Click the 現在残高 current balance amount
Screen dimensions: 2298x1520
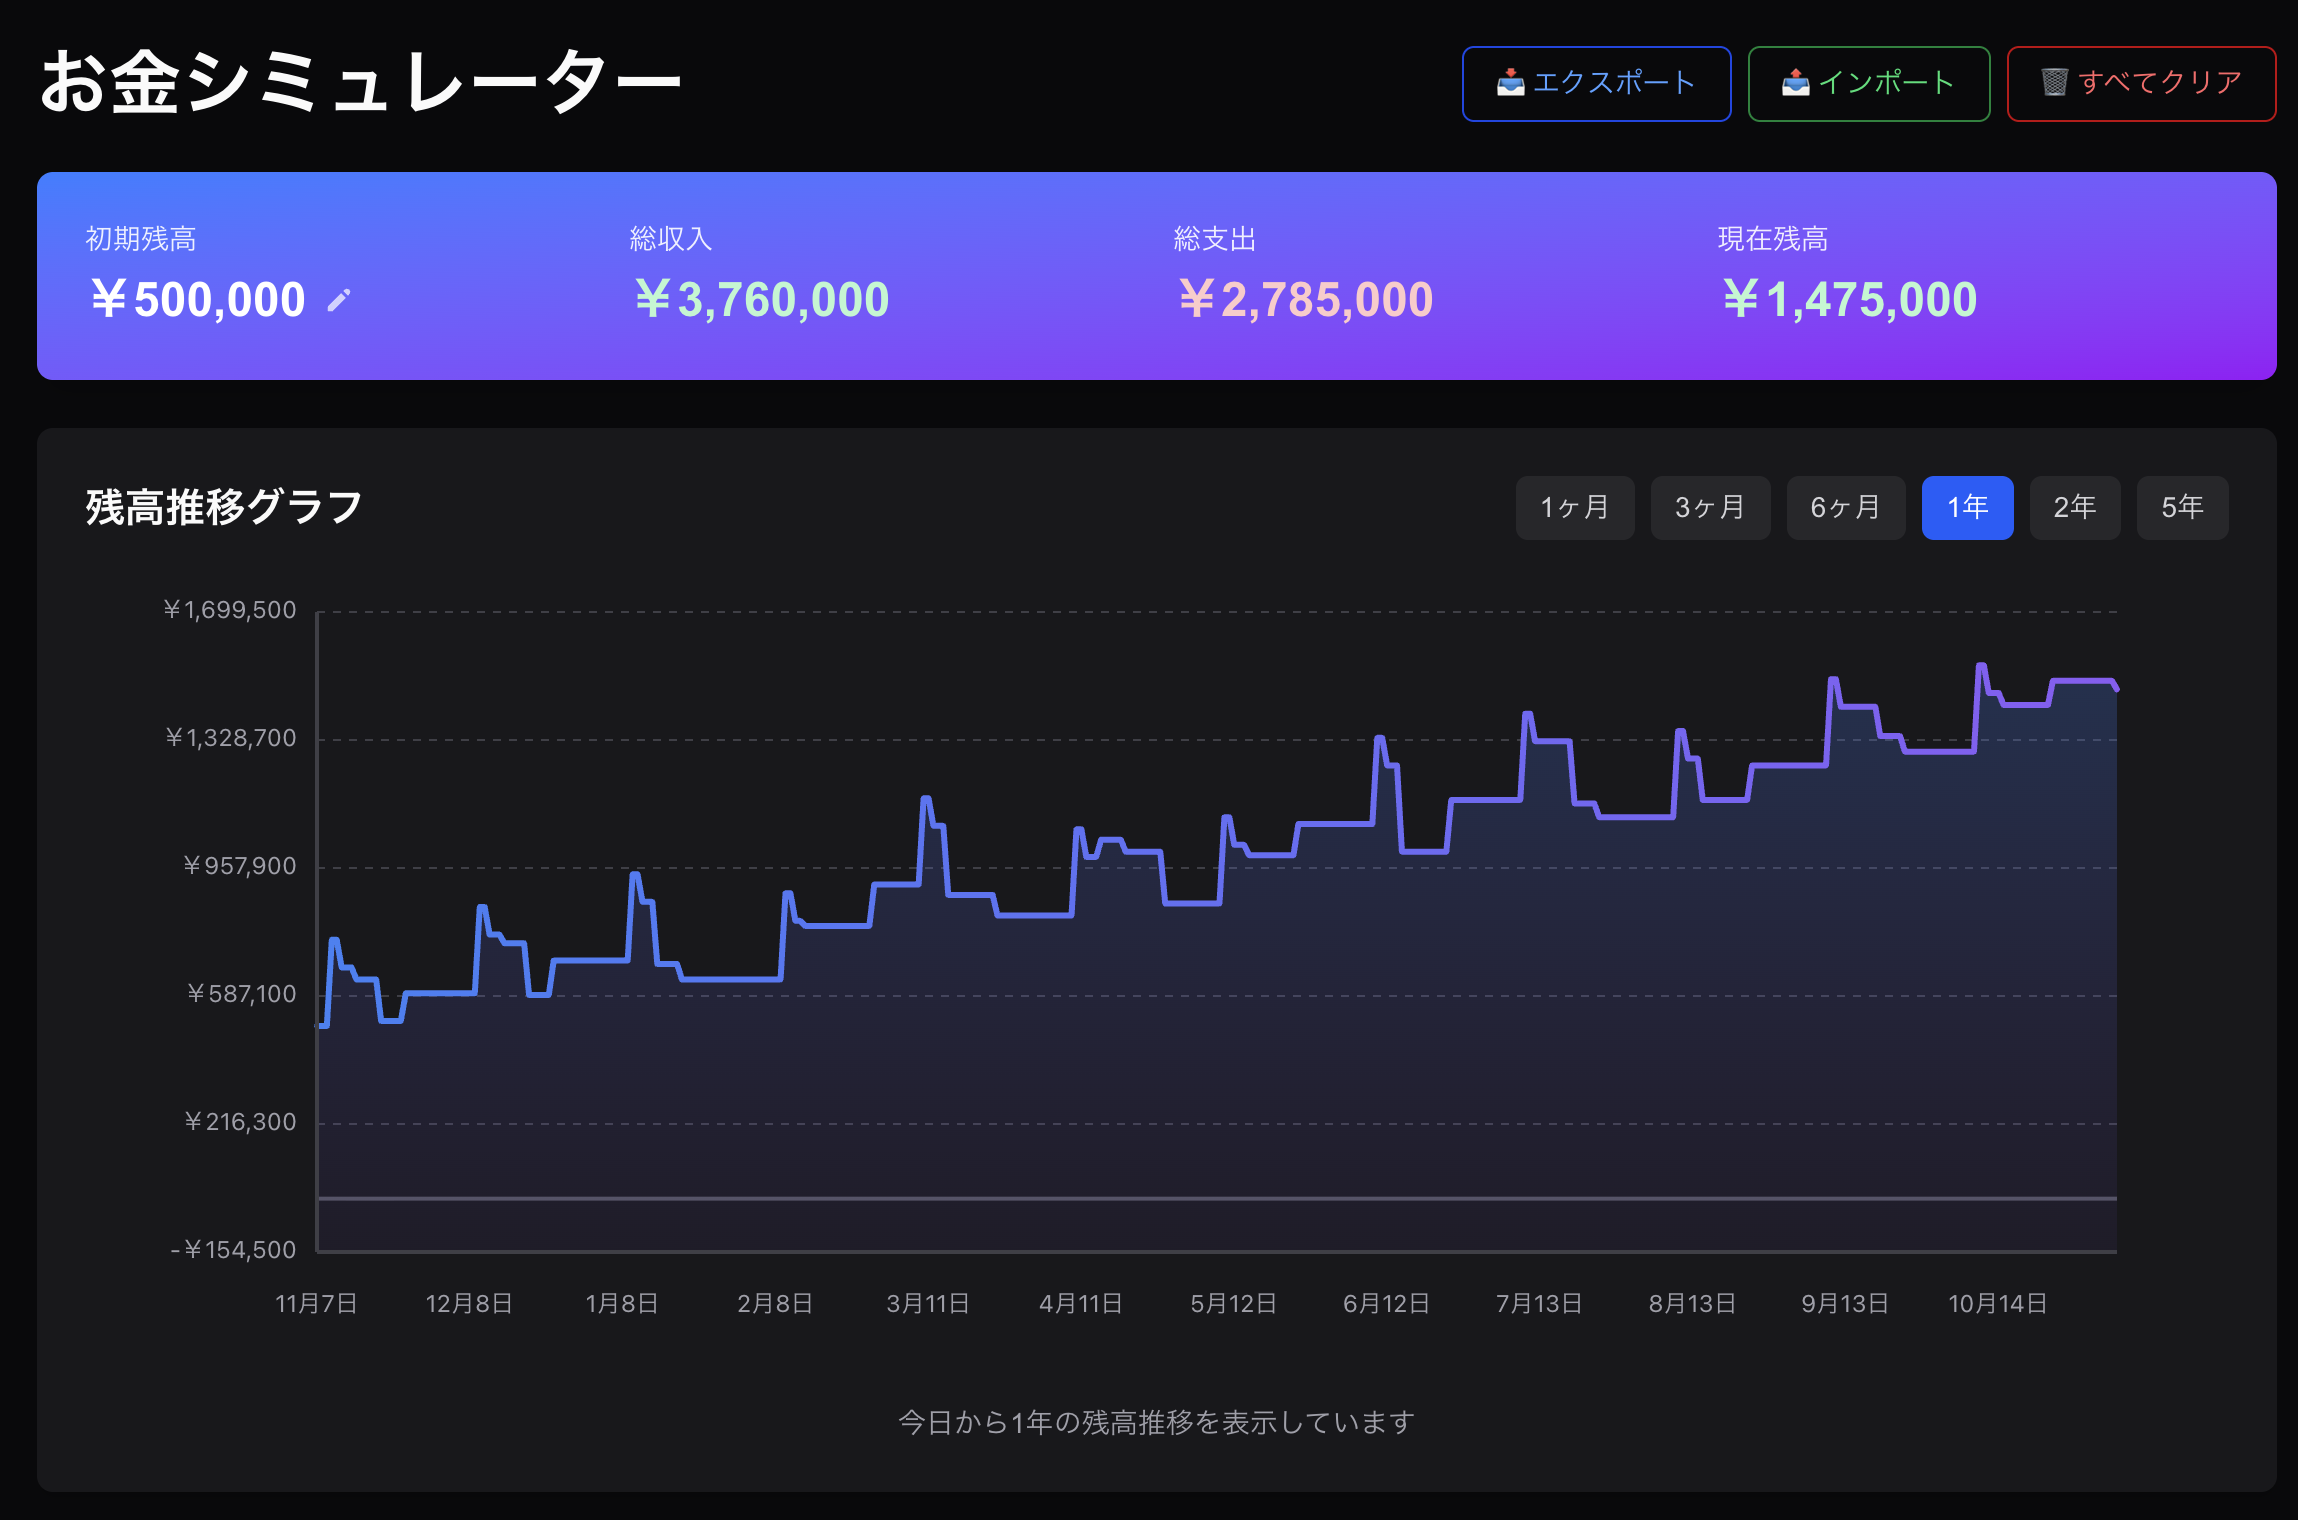pyautogui.click(x=1849, y=300)
